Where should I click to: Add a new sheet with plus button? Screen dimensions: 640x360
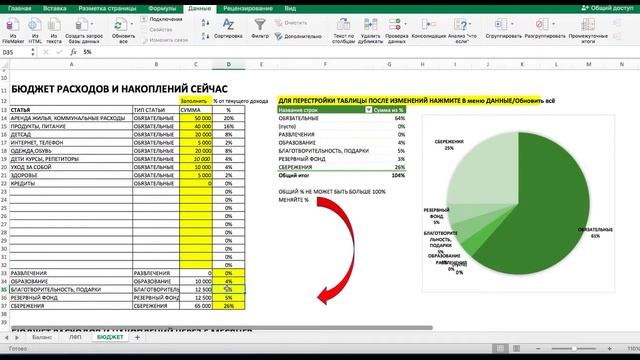pos(138,337)
